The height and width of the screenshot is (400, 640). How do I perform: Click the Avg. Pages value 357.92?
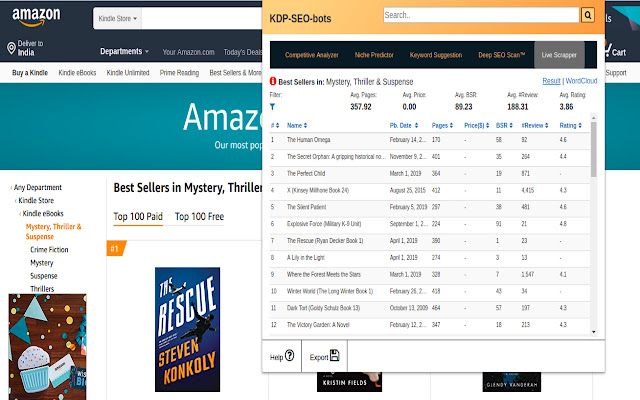(361, 107)
